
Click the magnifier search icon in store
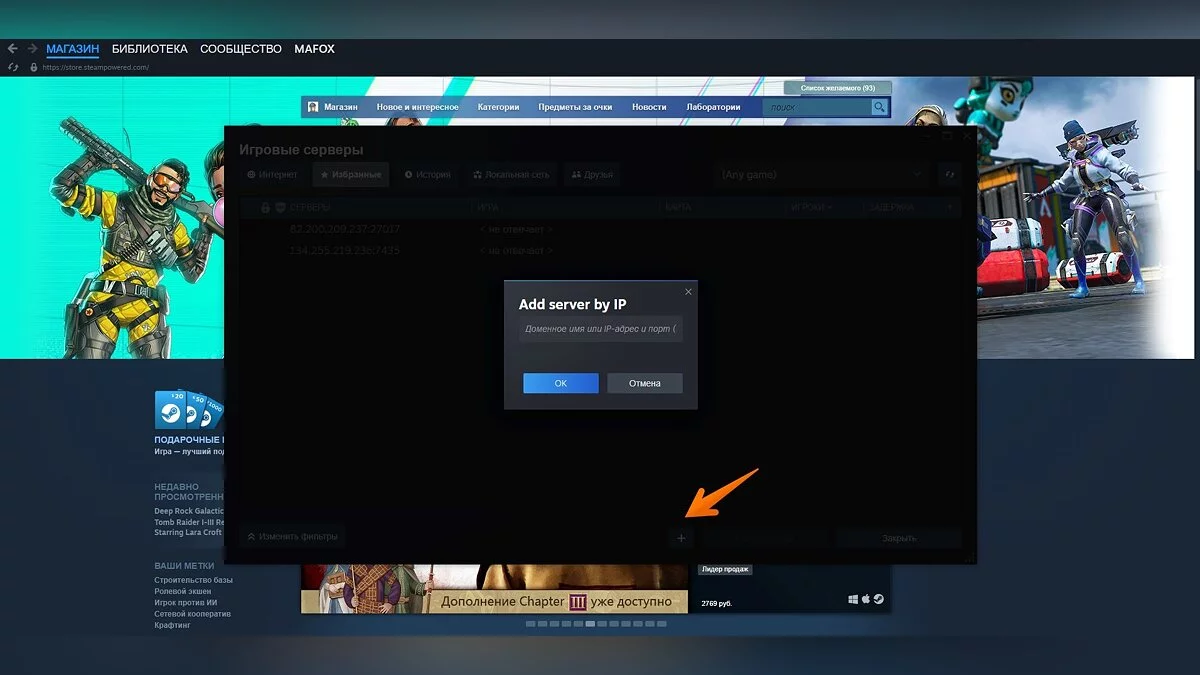point(879,107)
